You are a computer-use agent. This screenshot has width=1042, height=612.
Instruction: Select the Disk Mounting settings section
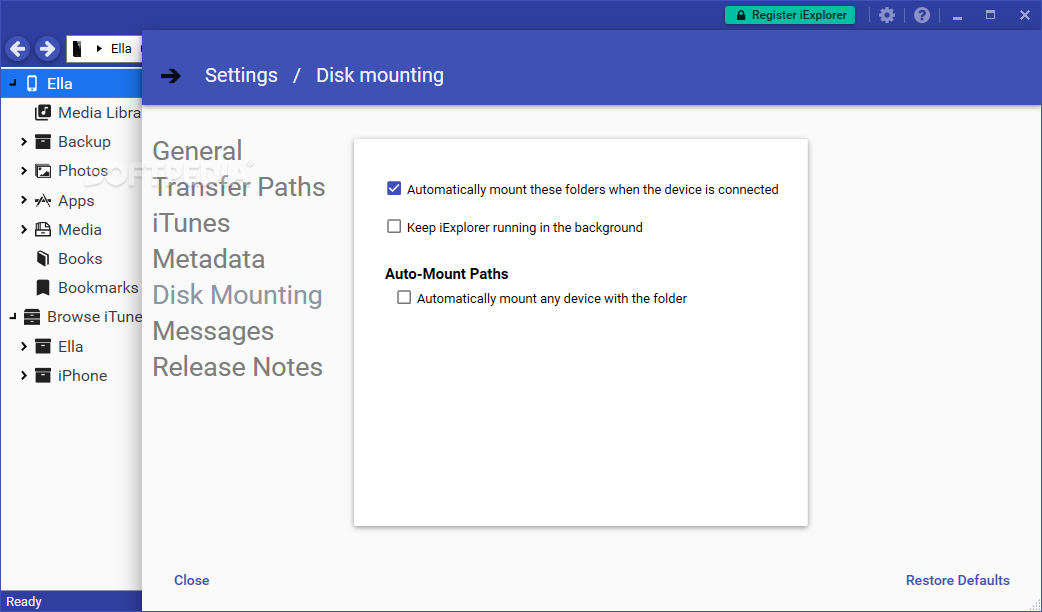click(238, 294)
